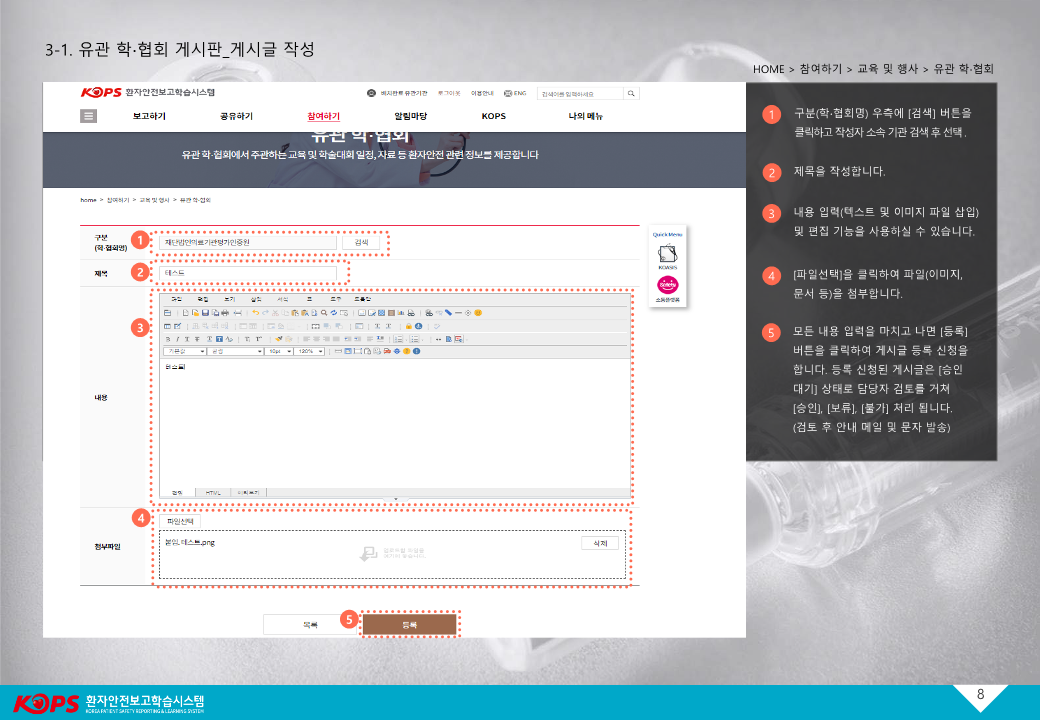Screen dimensions: 1040x720
Task: Click the pink round quick menu icon
Action: 667,287
